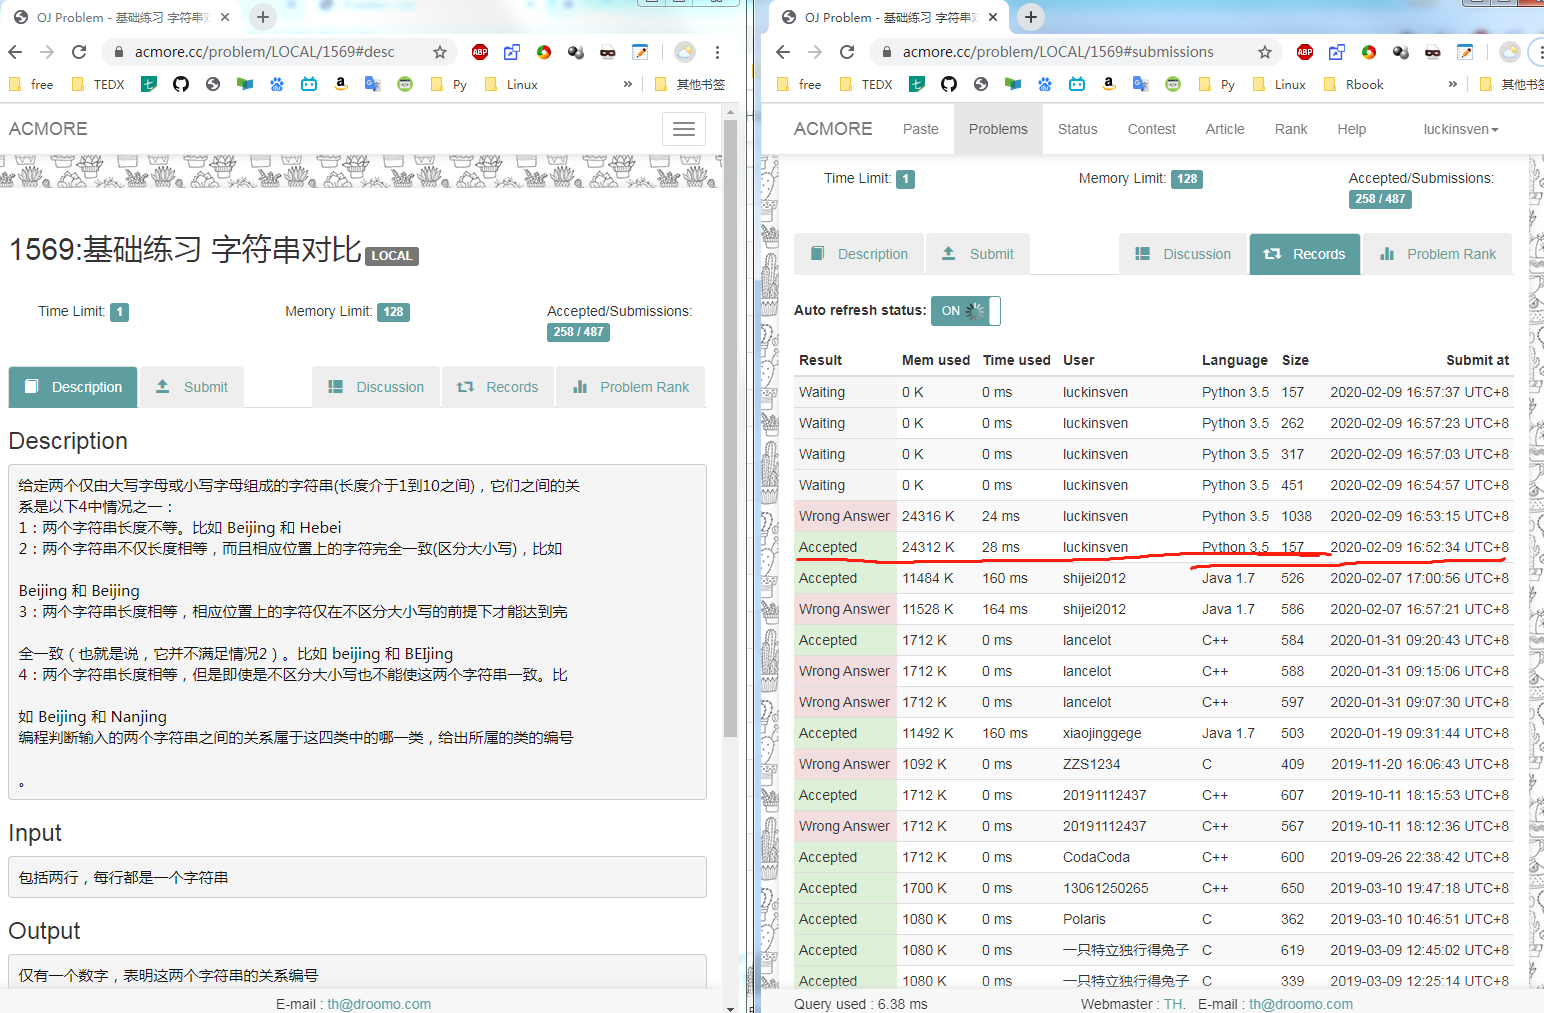Image resolution: width=1544 pixels, height=1013 pixels.
Task: Open Submit tab on the description page
Action: tap(192, 387)
